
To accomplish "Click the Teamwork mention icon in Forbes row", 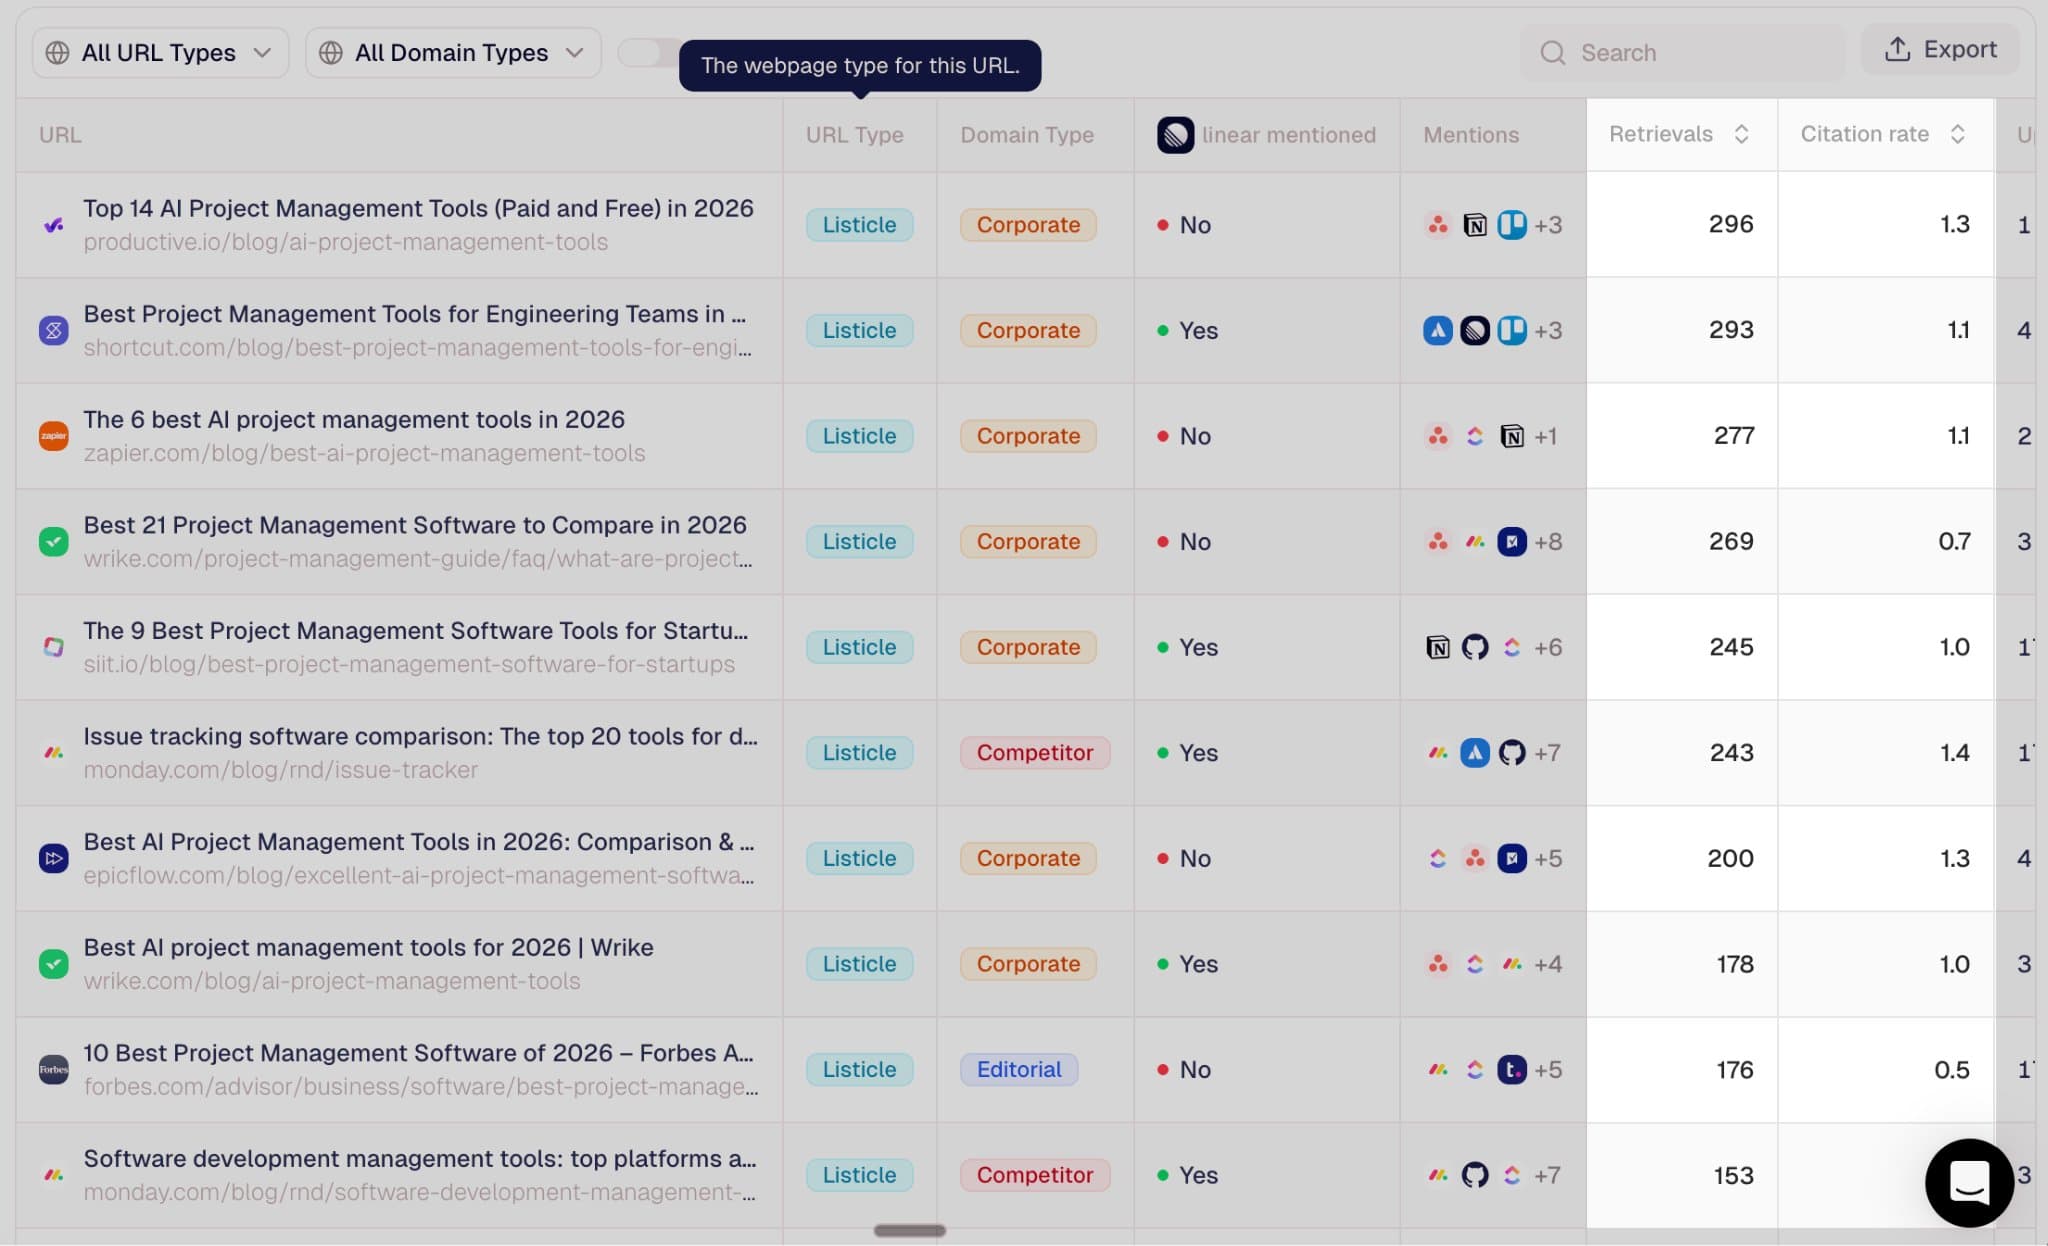I will (1512, 1069).
